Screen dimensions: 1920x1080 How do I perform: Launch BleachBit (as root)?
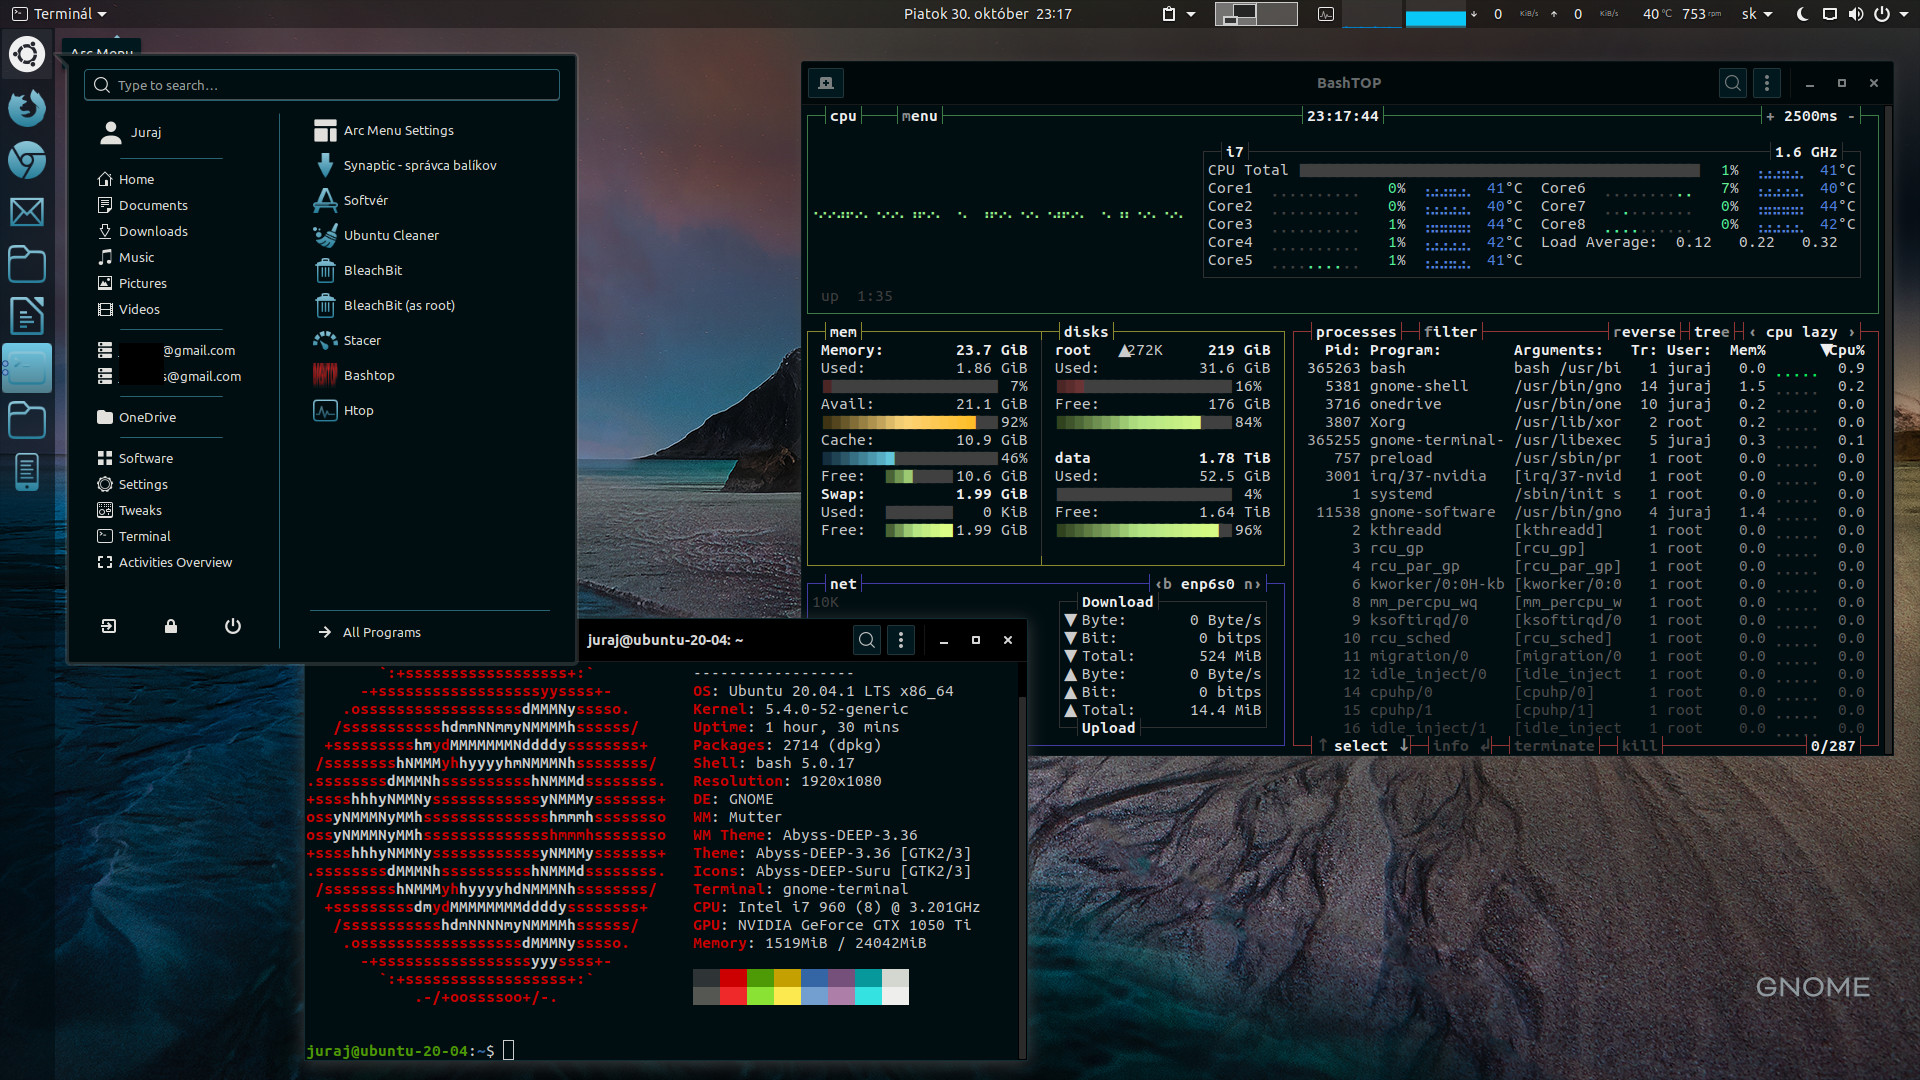(x=384, y=306)
